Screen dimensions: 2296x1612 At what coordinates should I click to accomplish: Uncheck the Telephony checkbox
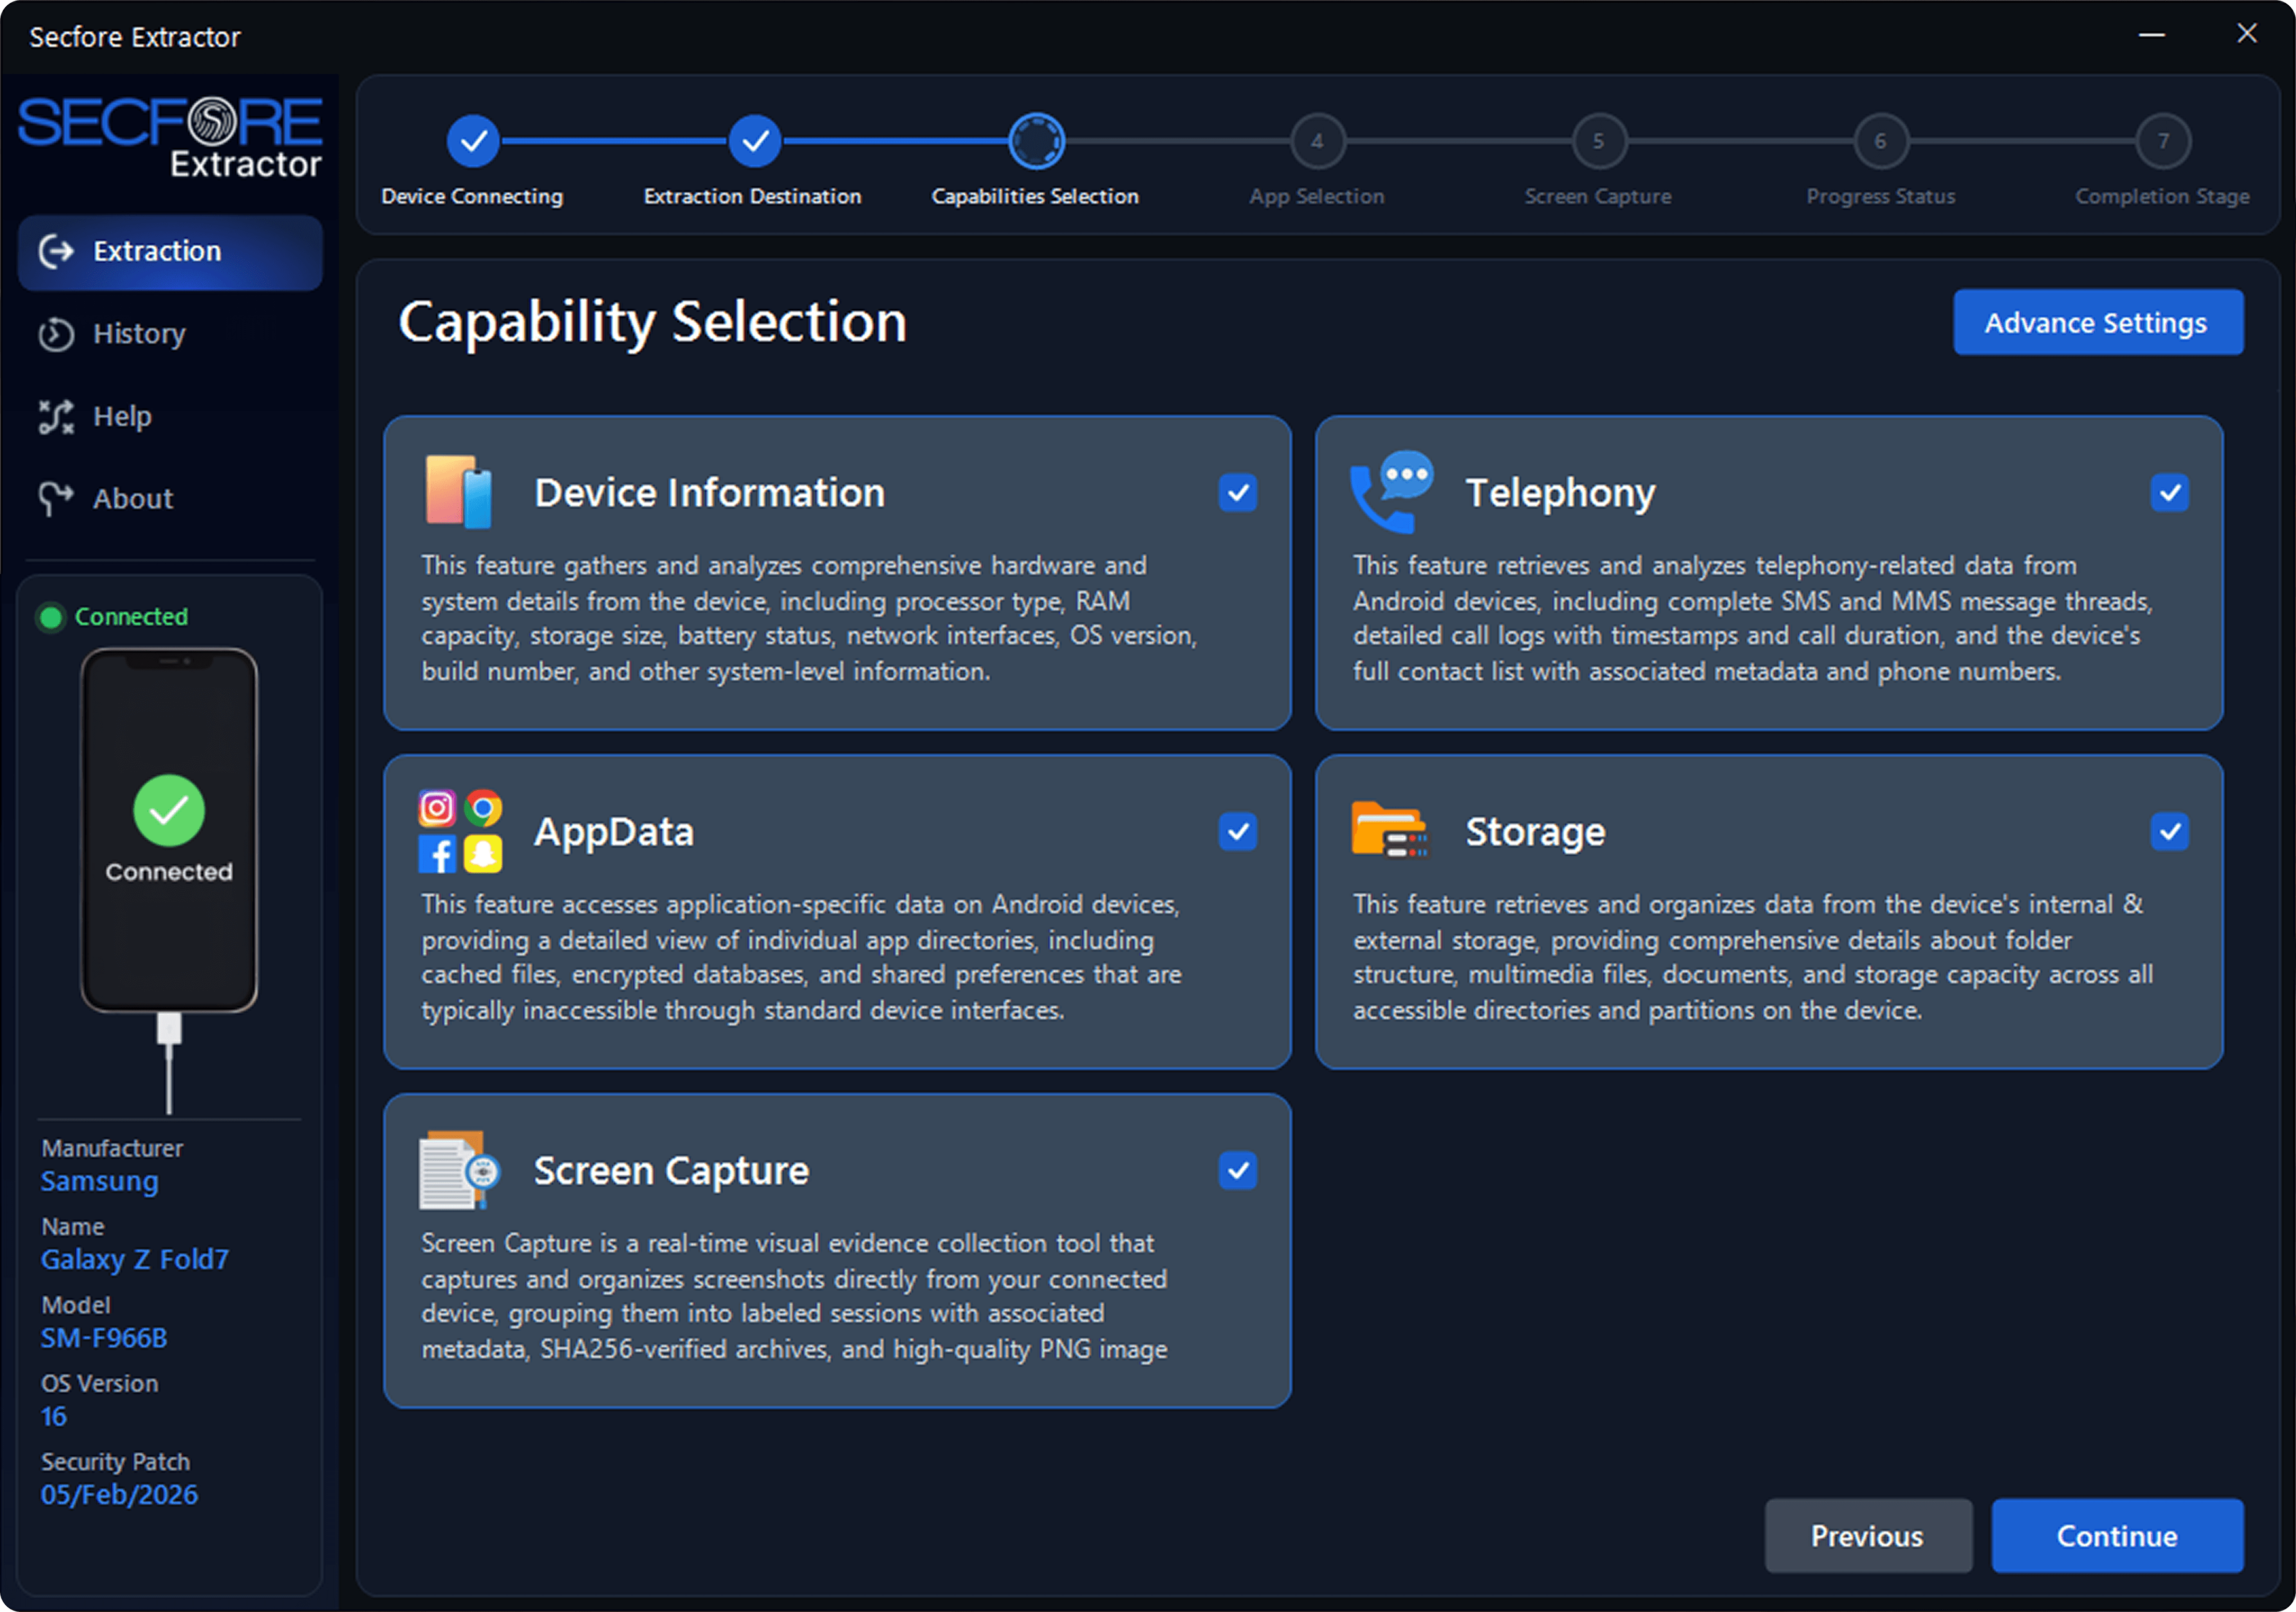point(2168,492)
